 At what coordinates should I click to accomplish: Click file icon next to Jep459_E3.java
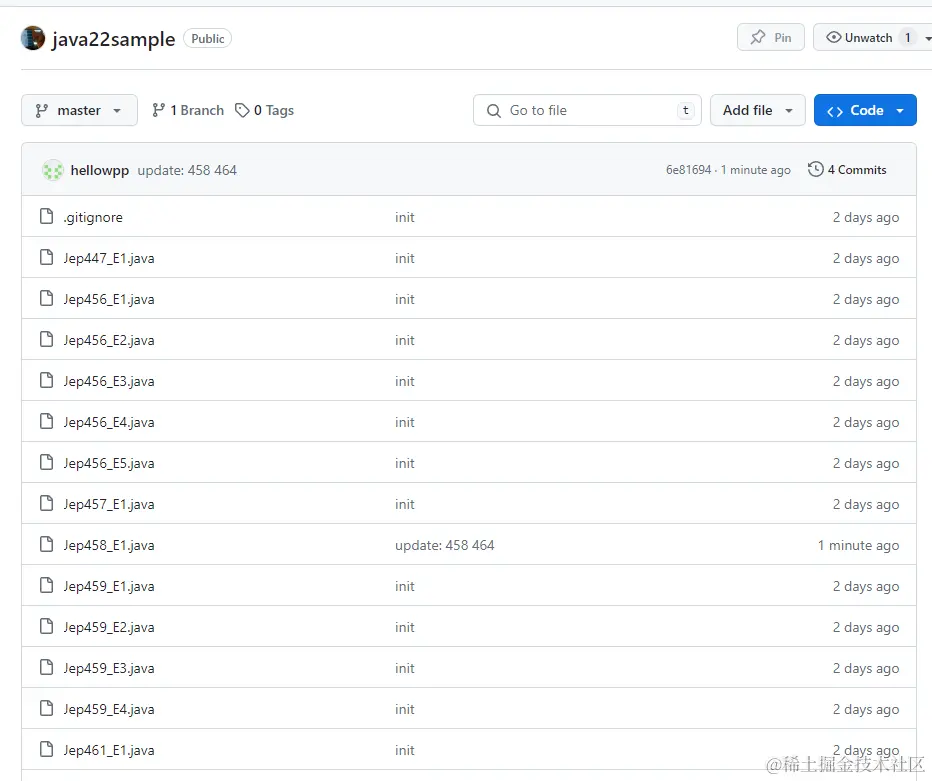[x=46, y=667]
